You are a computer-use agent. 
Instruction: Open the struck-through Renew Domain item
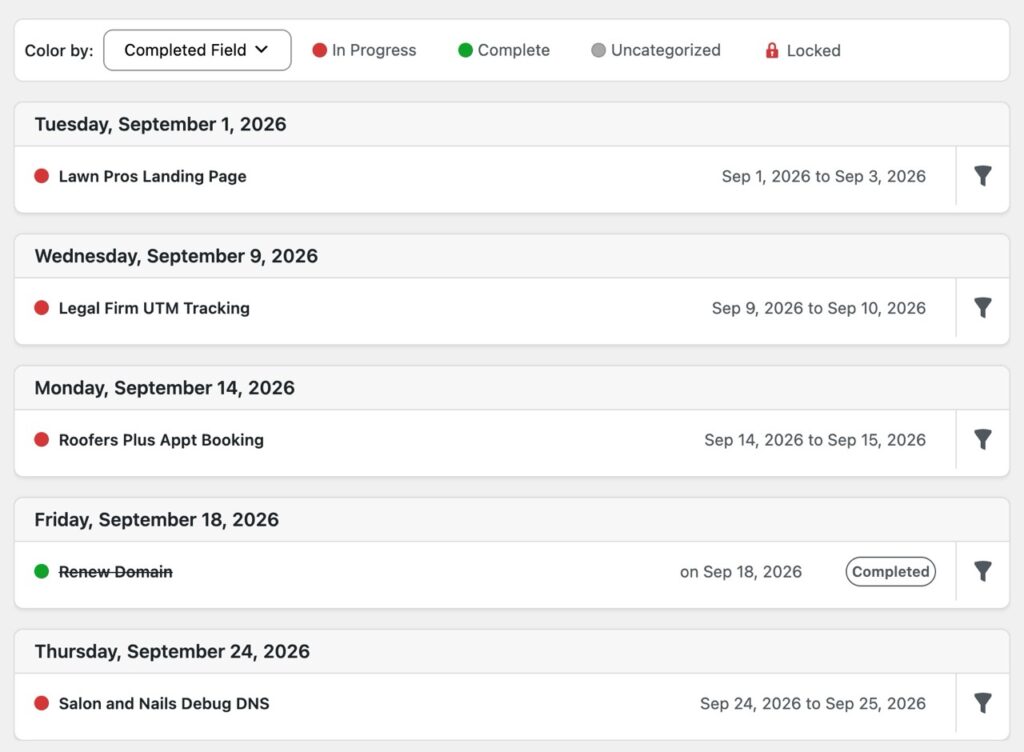pos(116,572)
